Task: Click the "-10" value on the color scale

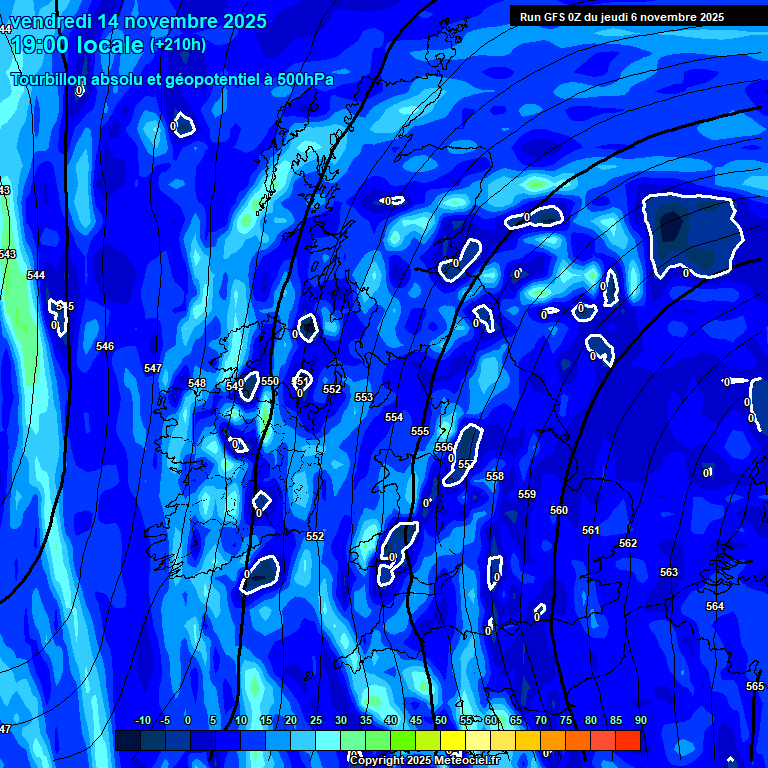Action: pyautogui.click(x=142, y=721)
